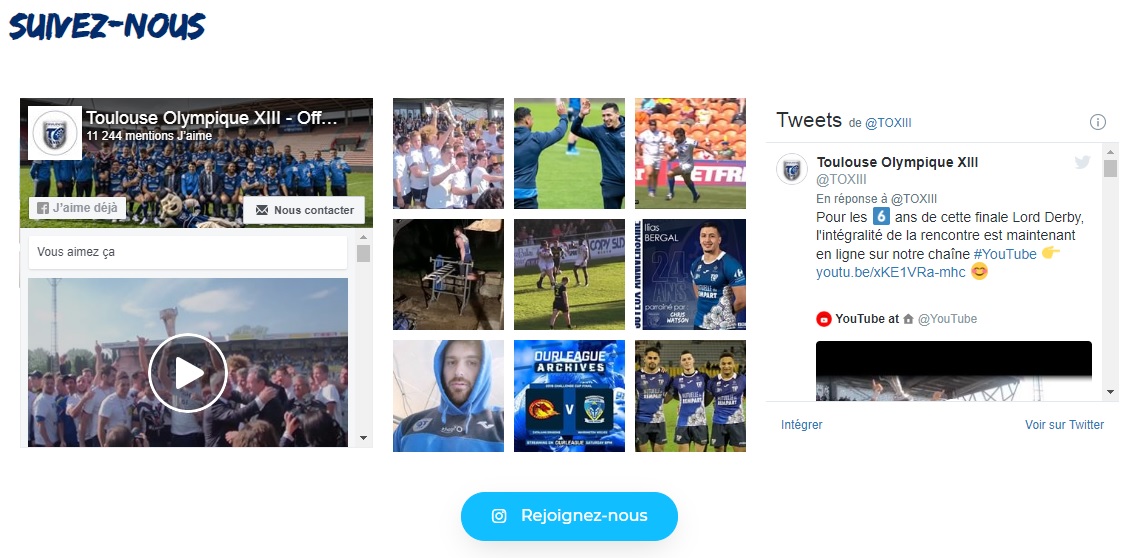Click the Twitter bird icon in tweet
Screen dimensions: 1139x558
[x=1082, y=163]
